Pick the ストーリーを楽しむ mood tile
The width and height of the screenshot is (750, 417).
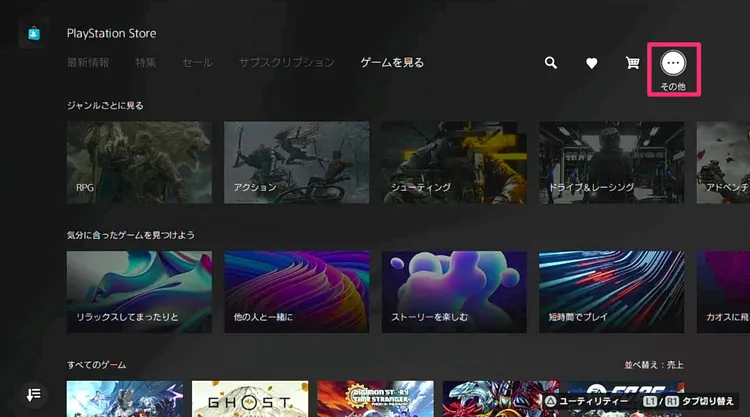click(454, 291)
